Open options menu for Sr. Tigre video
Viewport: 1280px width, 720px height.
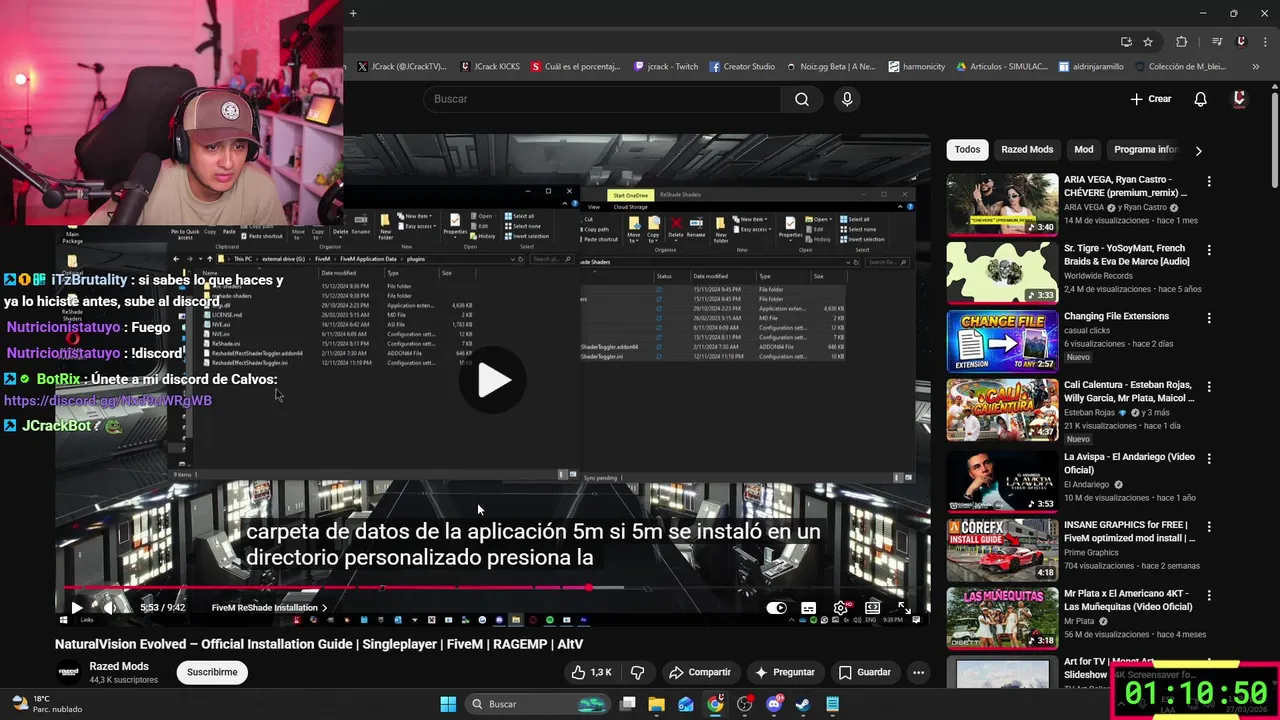tap(1209, 250)
